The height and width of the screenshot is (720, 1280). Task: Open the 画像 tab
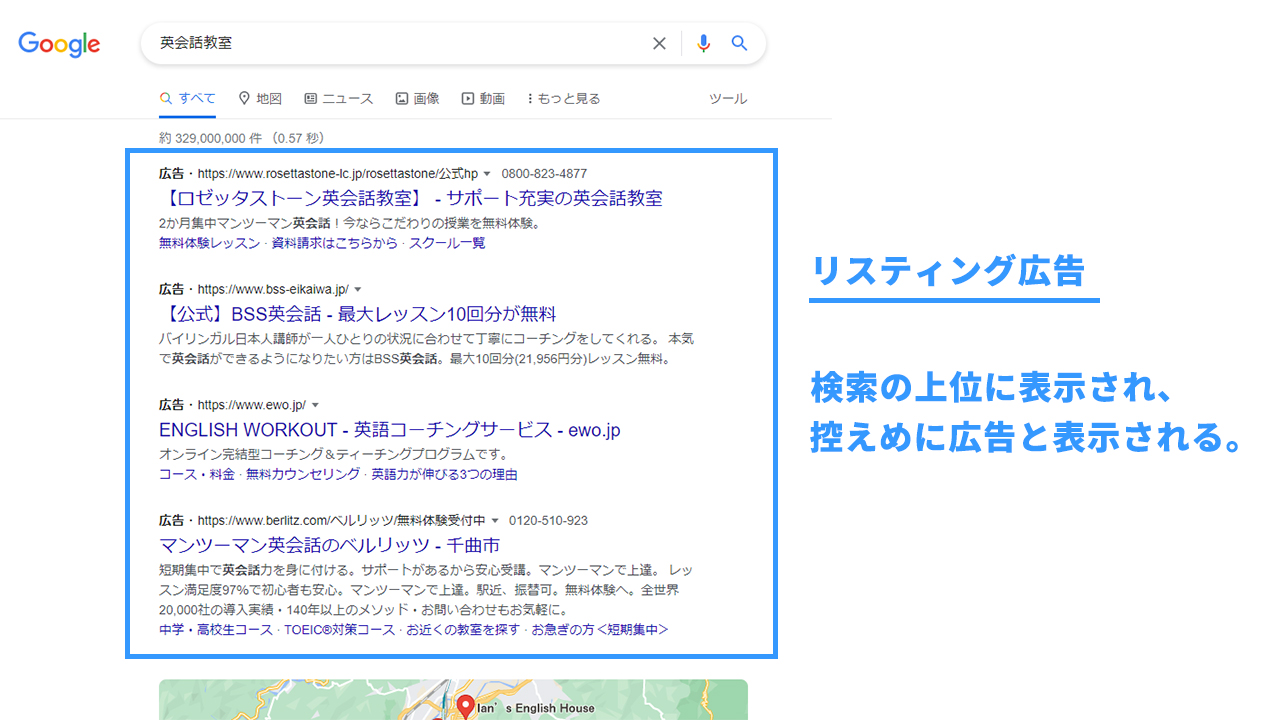click(x=417, y=98)
